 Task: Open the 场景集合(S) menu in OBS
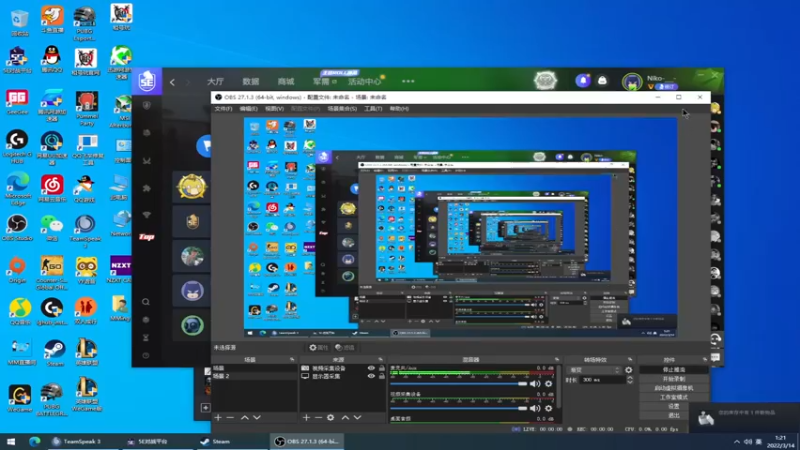tap(342, 109)
